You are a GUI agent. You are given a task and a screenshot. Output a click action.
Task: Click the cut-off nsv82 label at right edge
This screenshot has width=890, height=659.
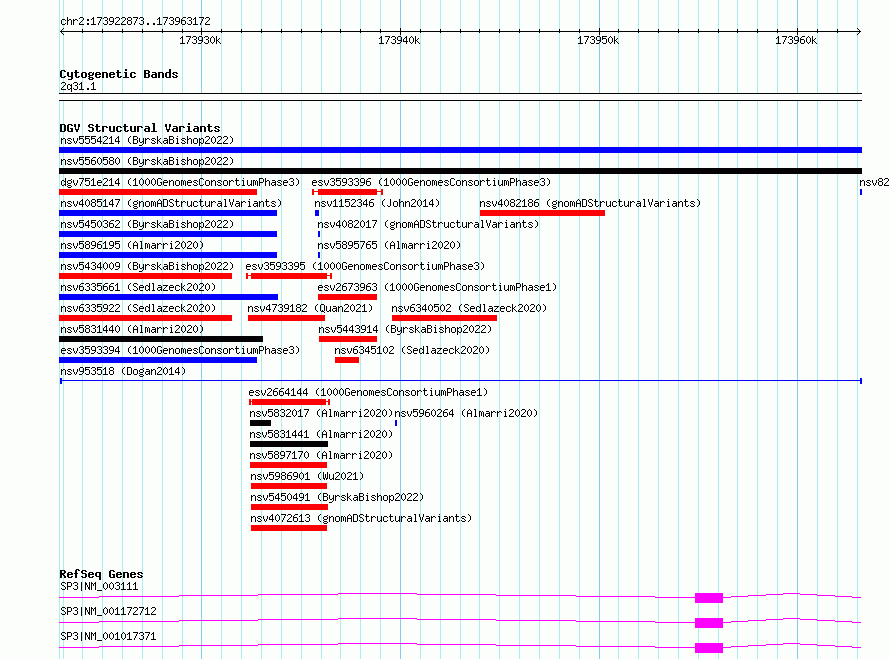coord(874,182)
